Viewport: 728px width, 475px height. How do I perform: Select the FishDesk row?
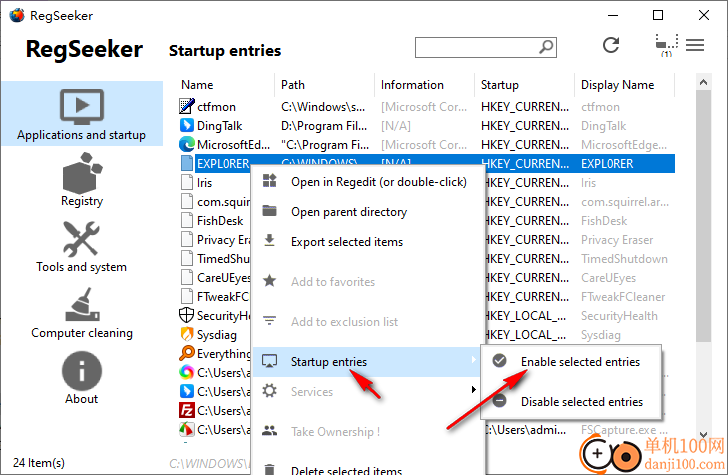click(x=220, y=221)
